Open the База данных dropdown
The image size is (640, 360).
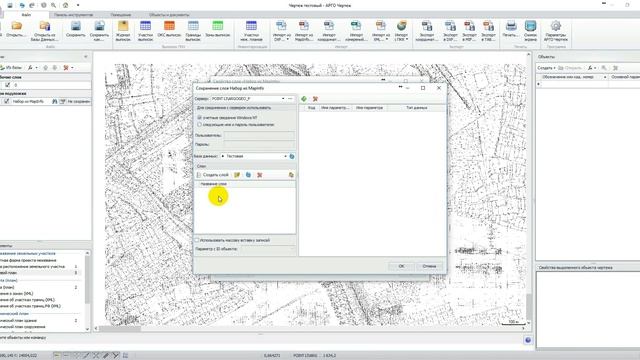point(285,156)
